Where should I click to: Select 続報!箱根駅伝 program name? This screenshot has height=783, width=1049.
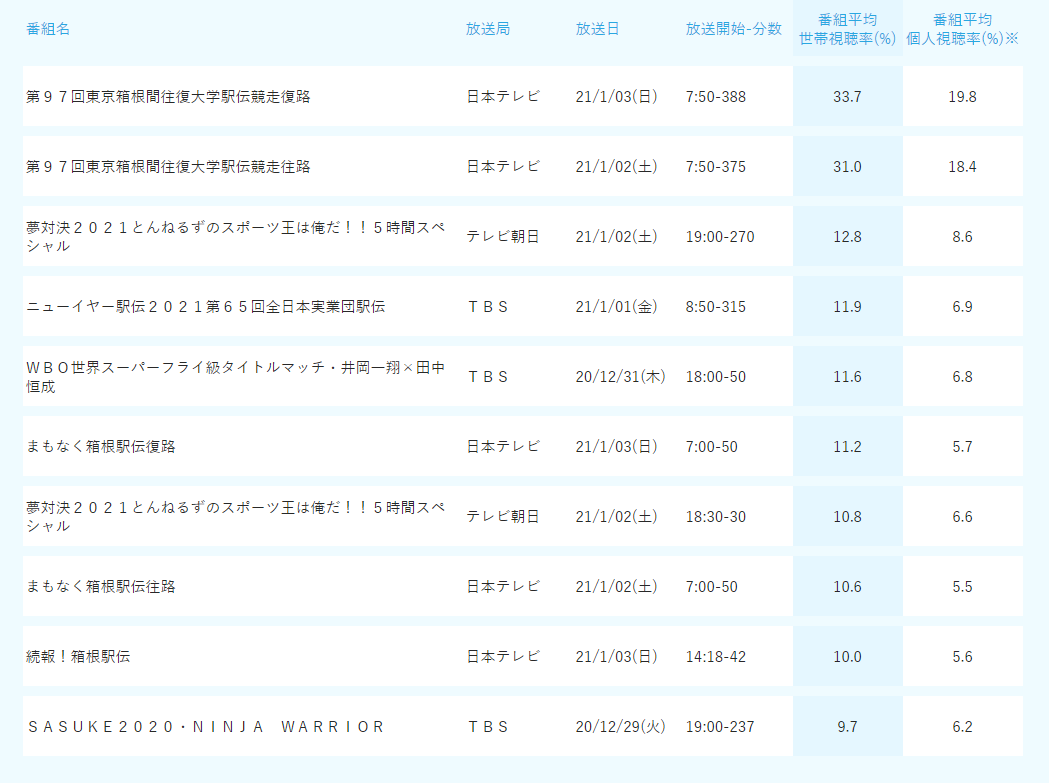[78, 657]
